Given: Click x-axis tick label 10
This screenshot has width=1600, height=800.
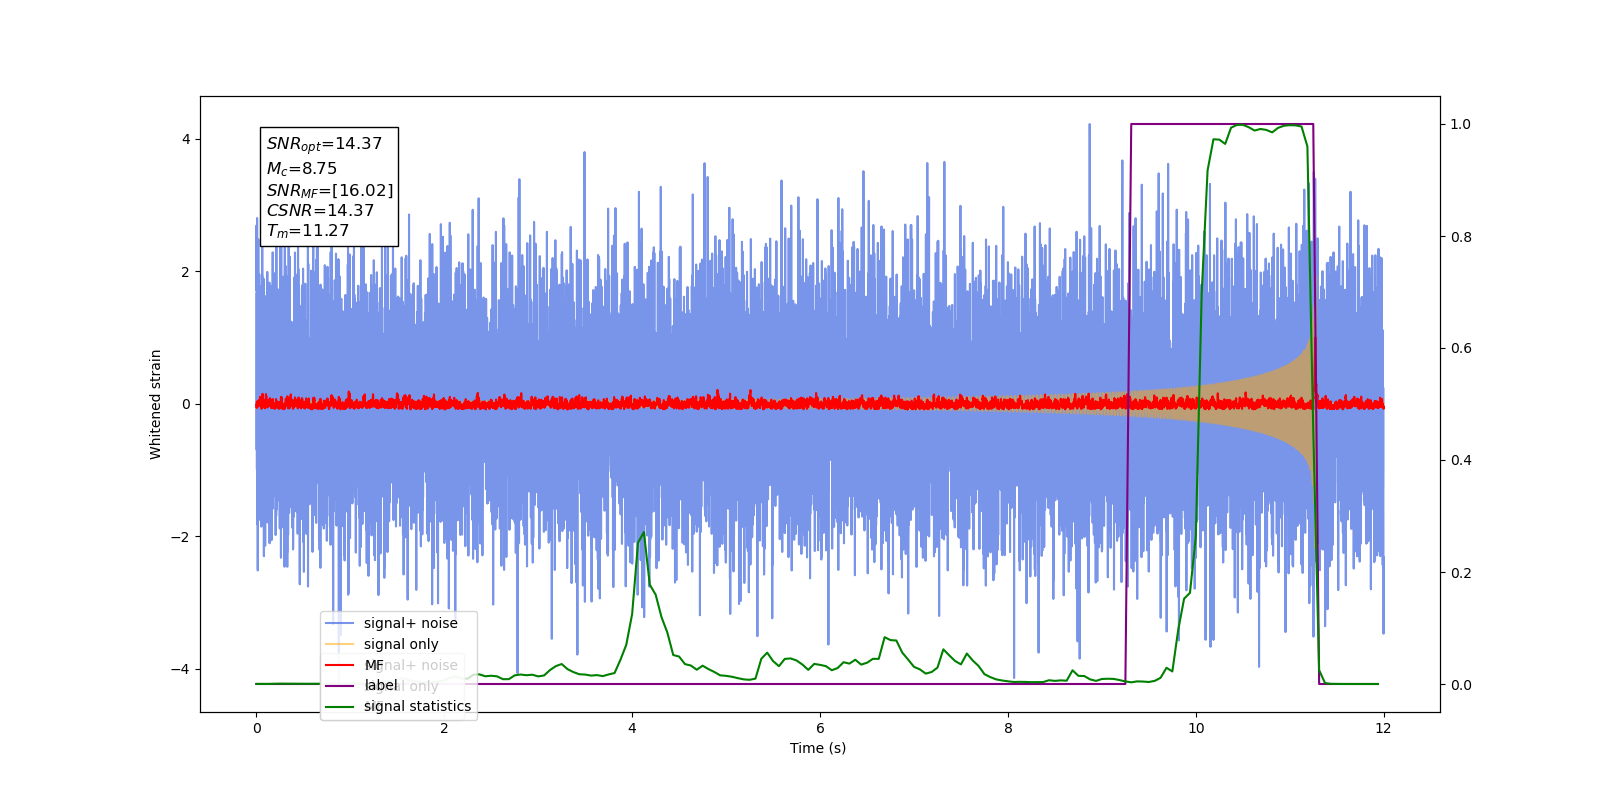Looking at the screenshot, I should 1196,728.
